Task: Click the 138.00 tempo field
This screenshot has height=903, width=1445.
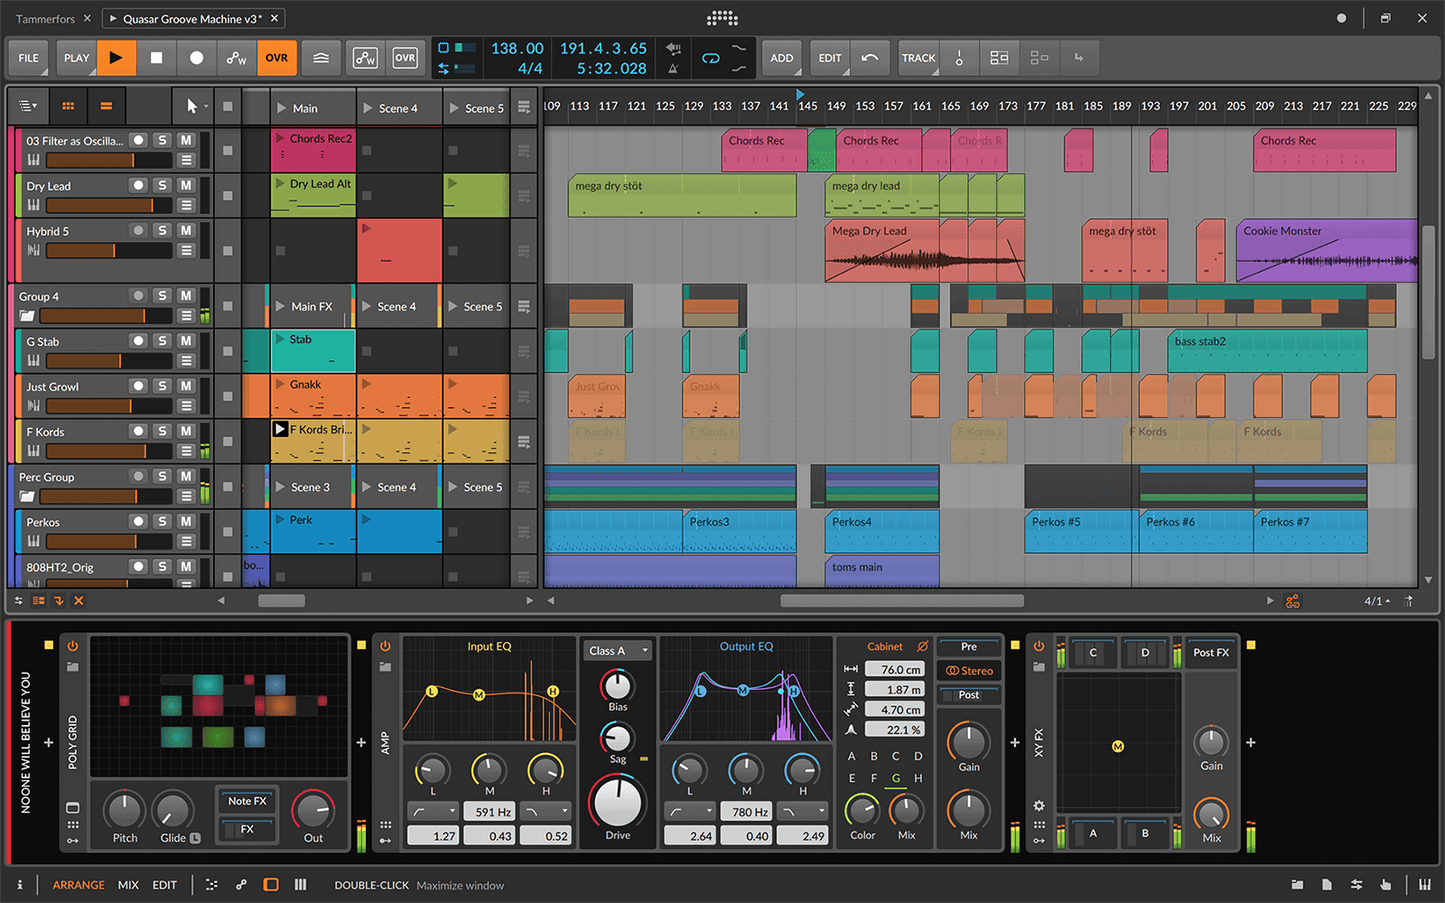Action: (517, 48)
